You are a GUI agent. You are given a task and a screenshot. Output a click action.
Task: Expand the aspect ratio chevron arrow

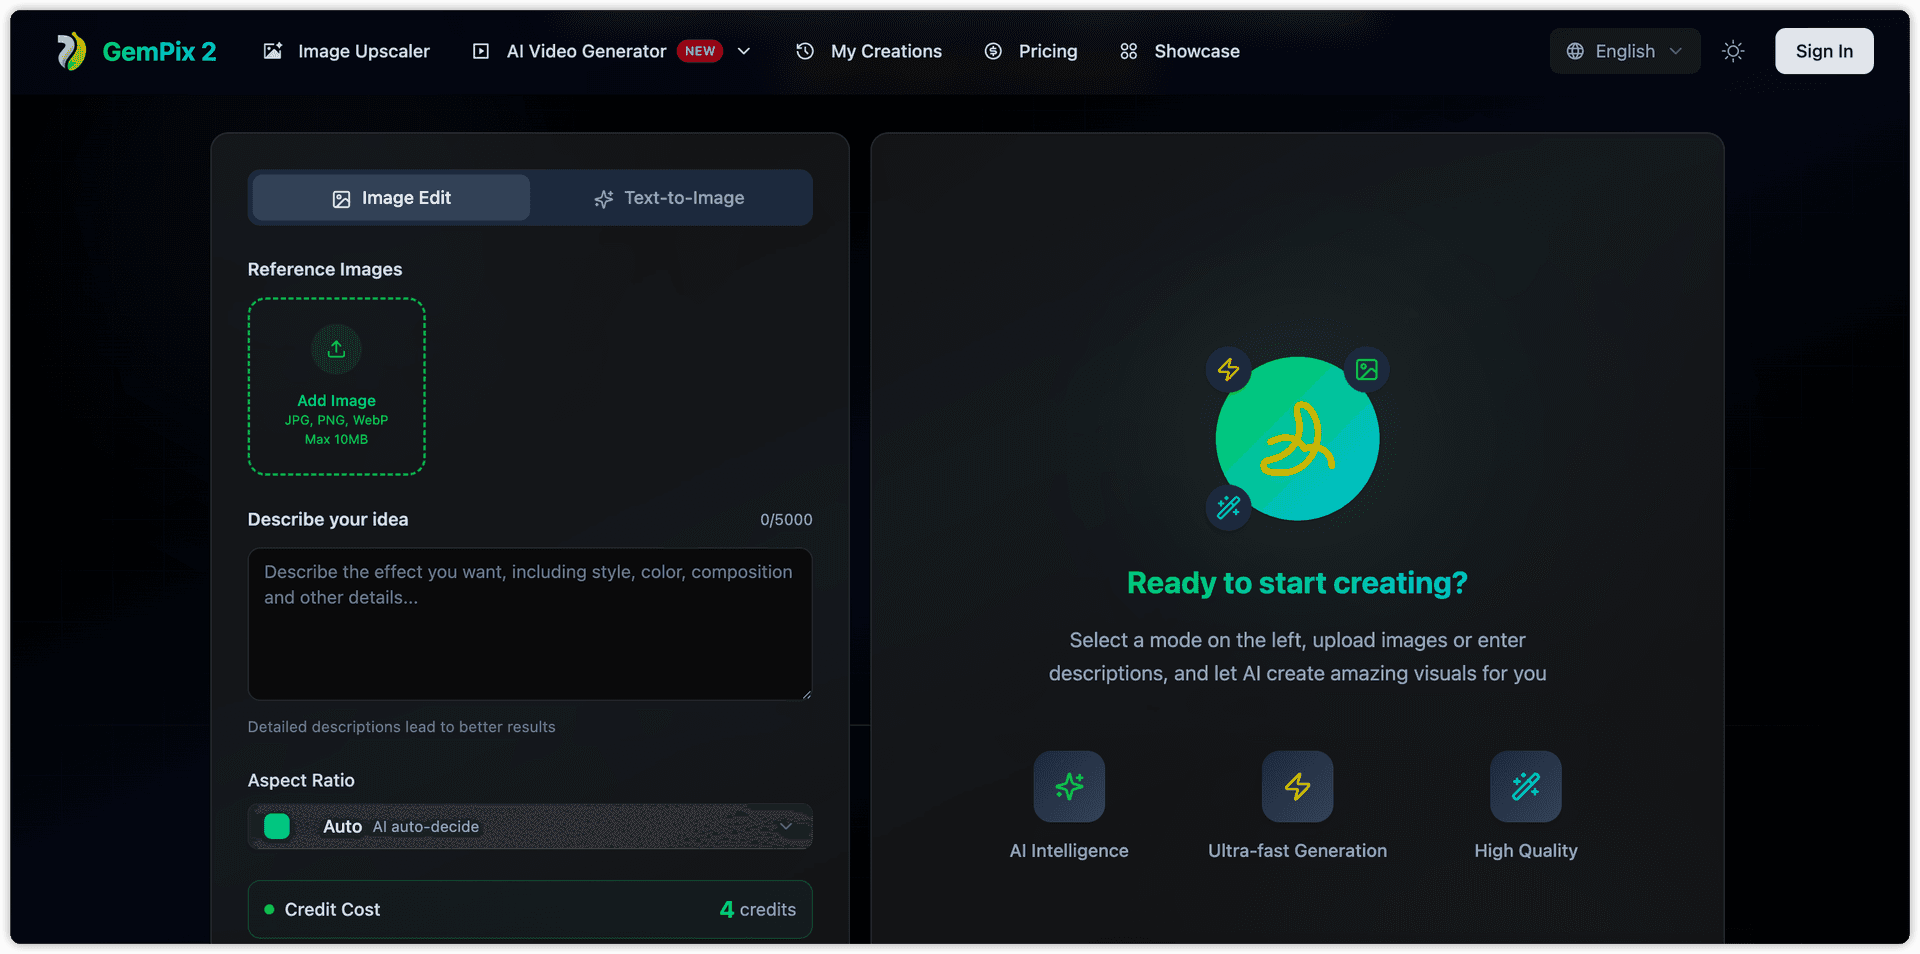tap(786, 826)
